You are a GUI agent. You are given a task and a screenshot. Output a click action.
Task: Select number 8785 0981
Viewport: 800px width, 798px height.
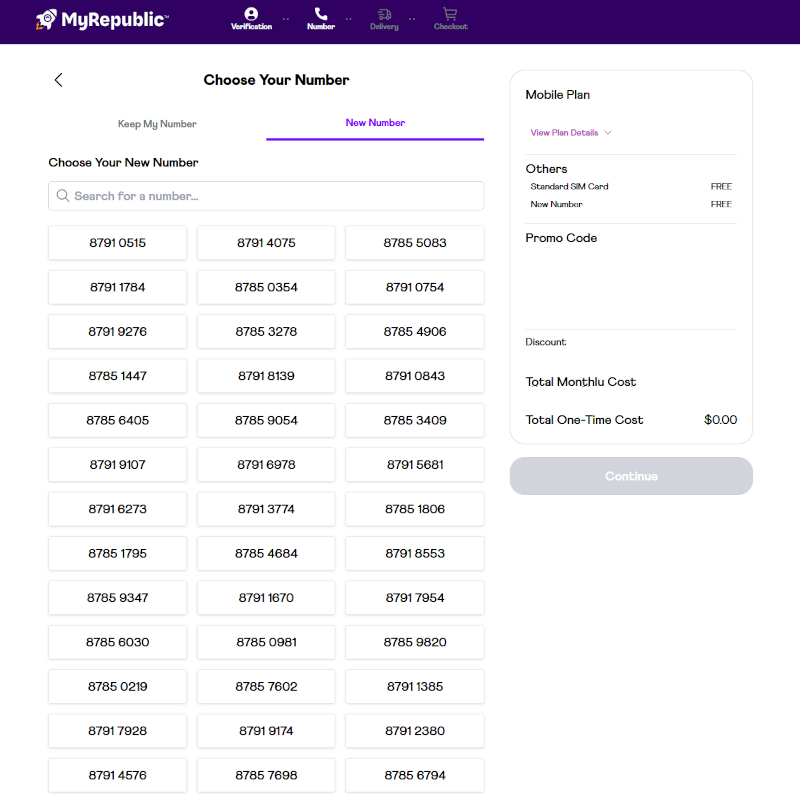point(266,642)
